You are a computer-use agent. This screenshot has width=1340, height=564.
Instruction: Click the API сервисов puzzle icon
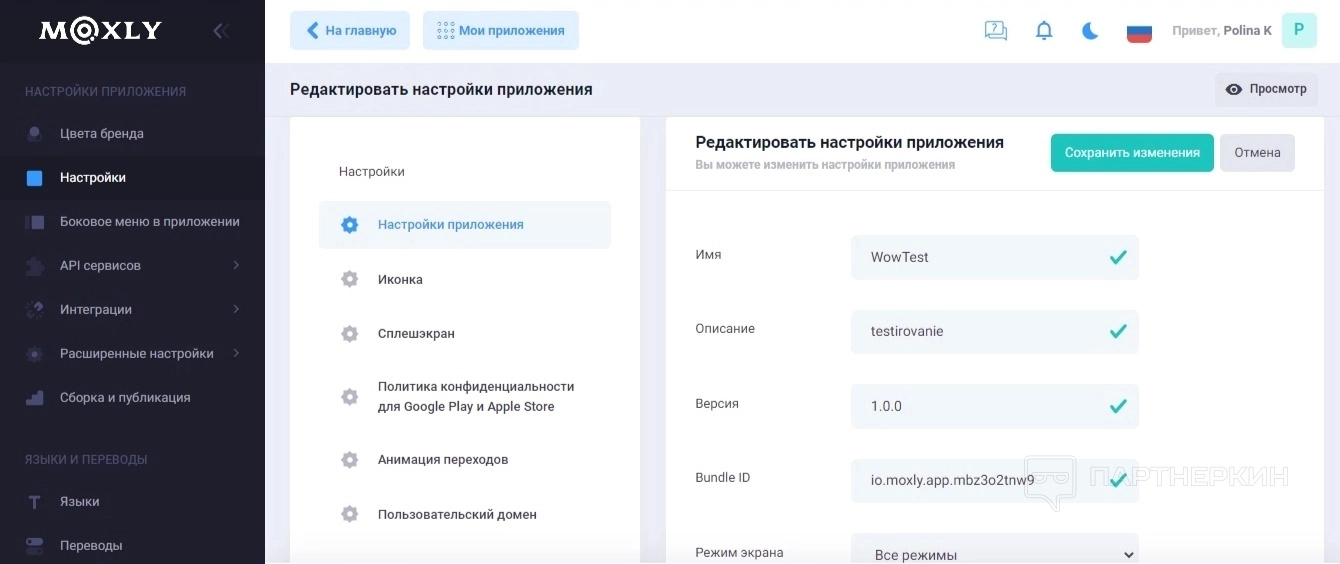pos(35,266)
